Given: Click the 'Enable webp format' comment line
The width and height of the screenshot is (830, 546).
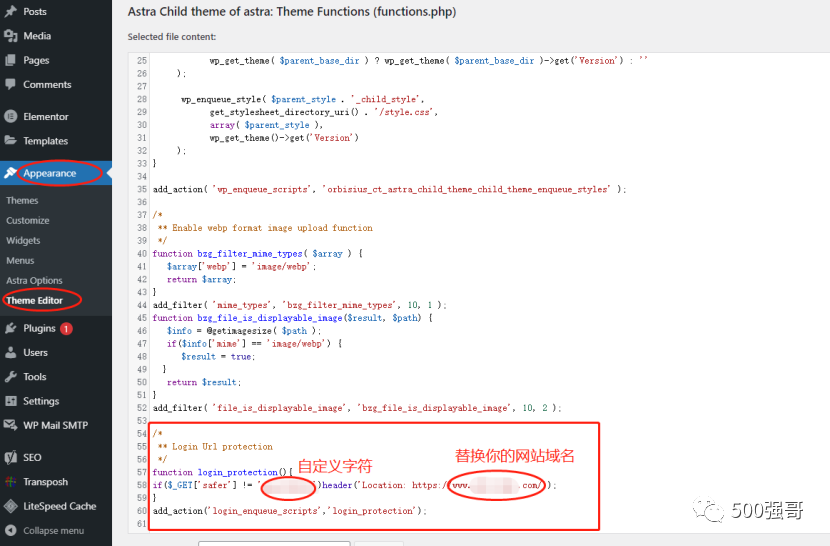Looking at the screenshot, I should [x=265, y=228].
